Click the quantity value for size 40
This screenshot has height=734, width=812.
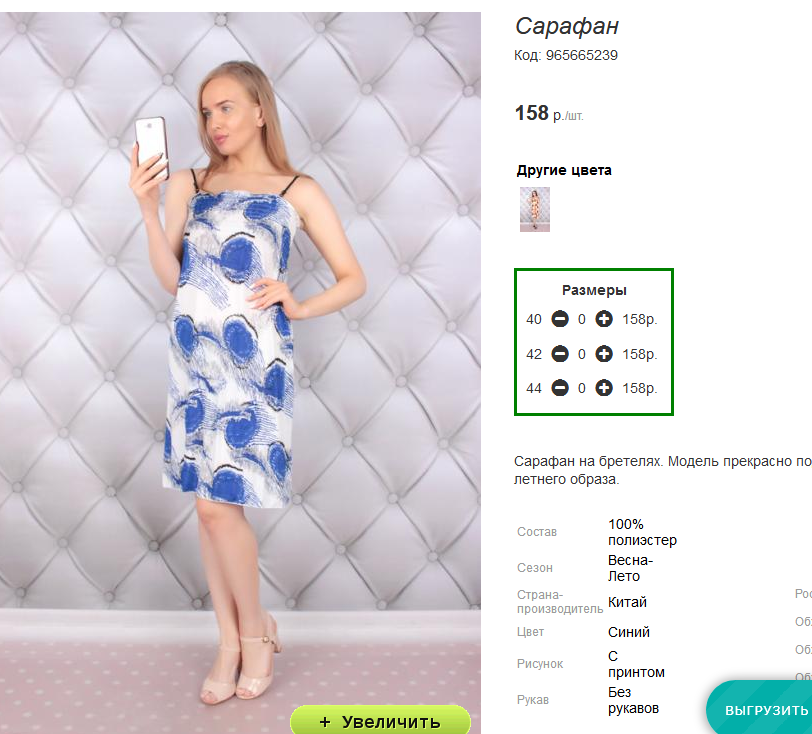tap(582, 320)
